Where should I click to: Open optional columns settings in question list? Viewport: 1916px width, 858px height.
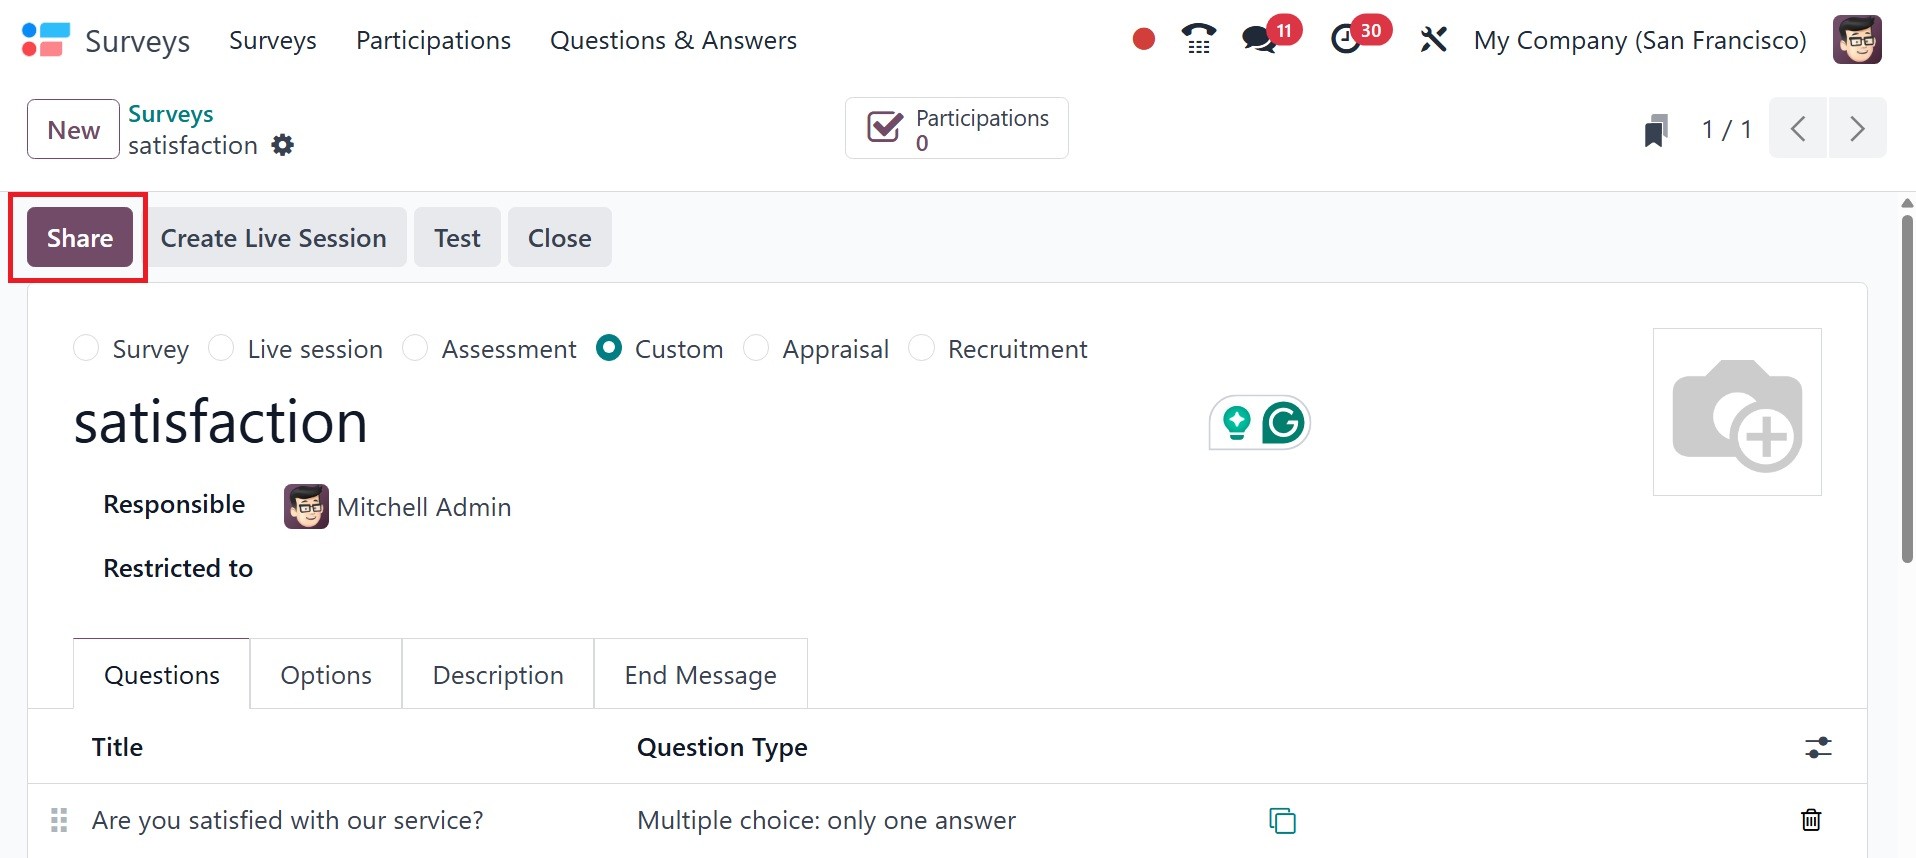point(1817,747)
